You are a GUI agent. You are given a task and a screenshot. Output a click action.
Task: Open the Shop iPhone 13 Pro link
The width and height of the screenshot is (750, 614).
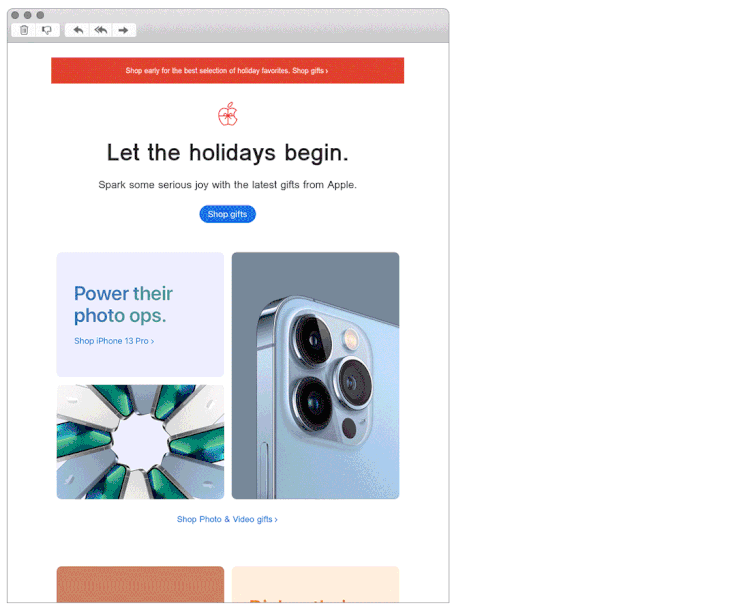point(114,341)
